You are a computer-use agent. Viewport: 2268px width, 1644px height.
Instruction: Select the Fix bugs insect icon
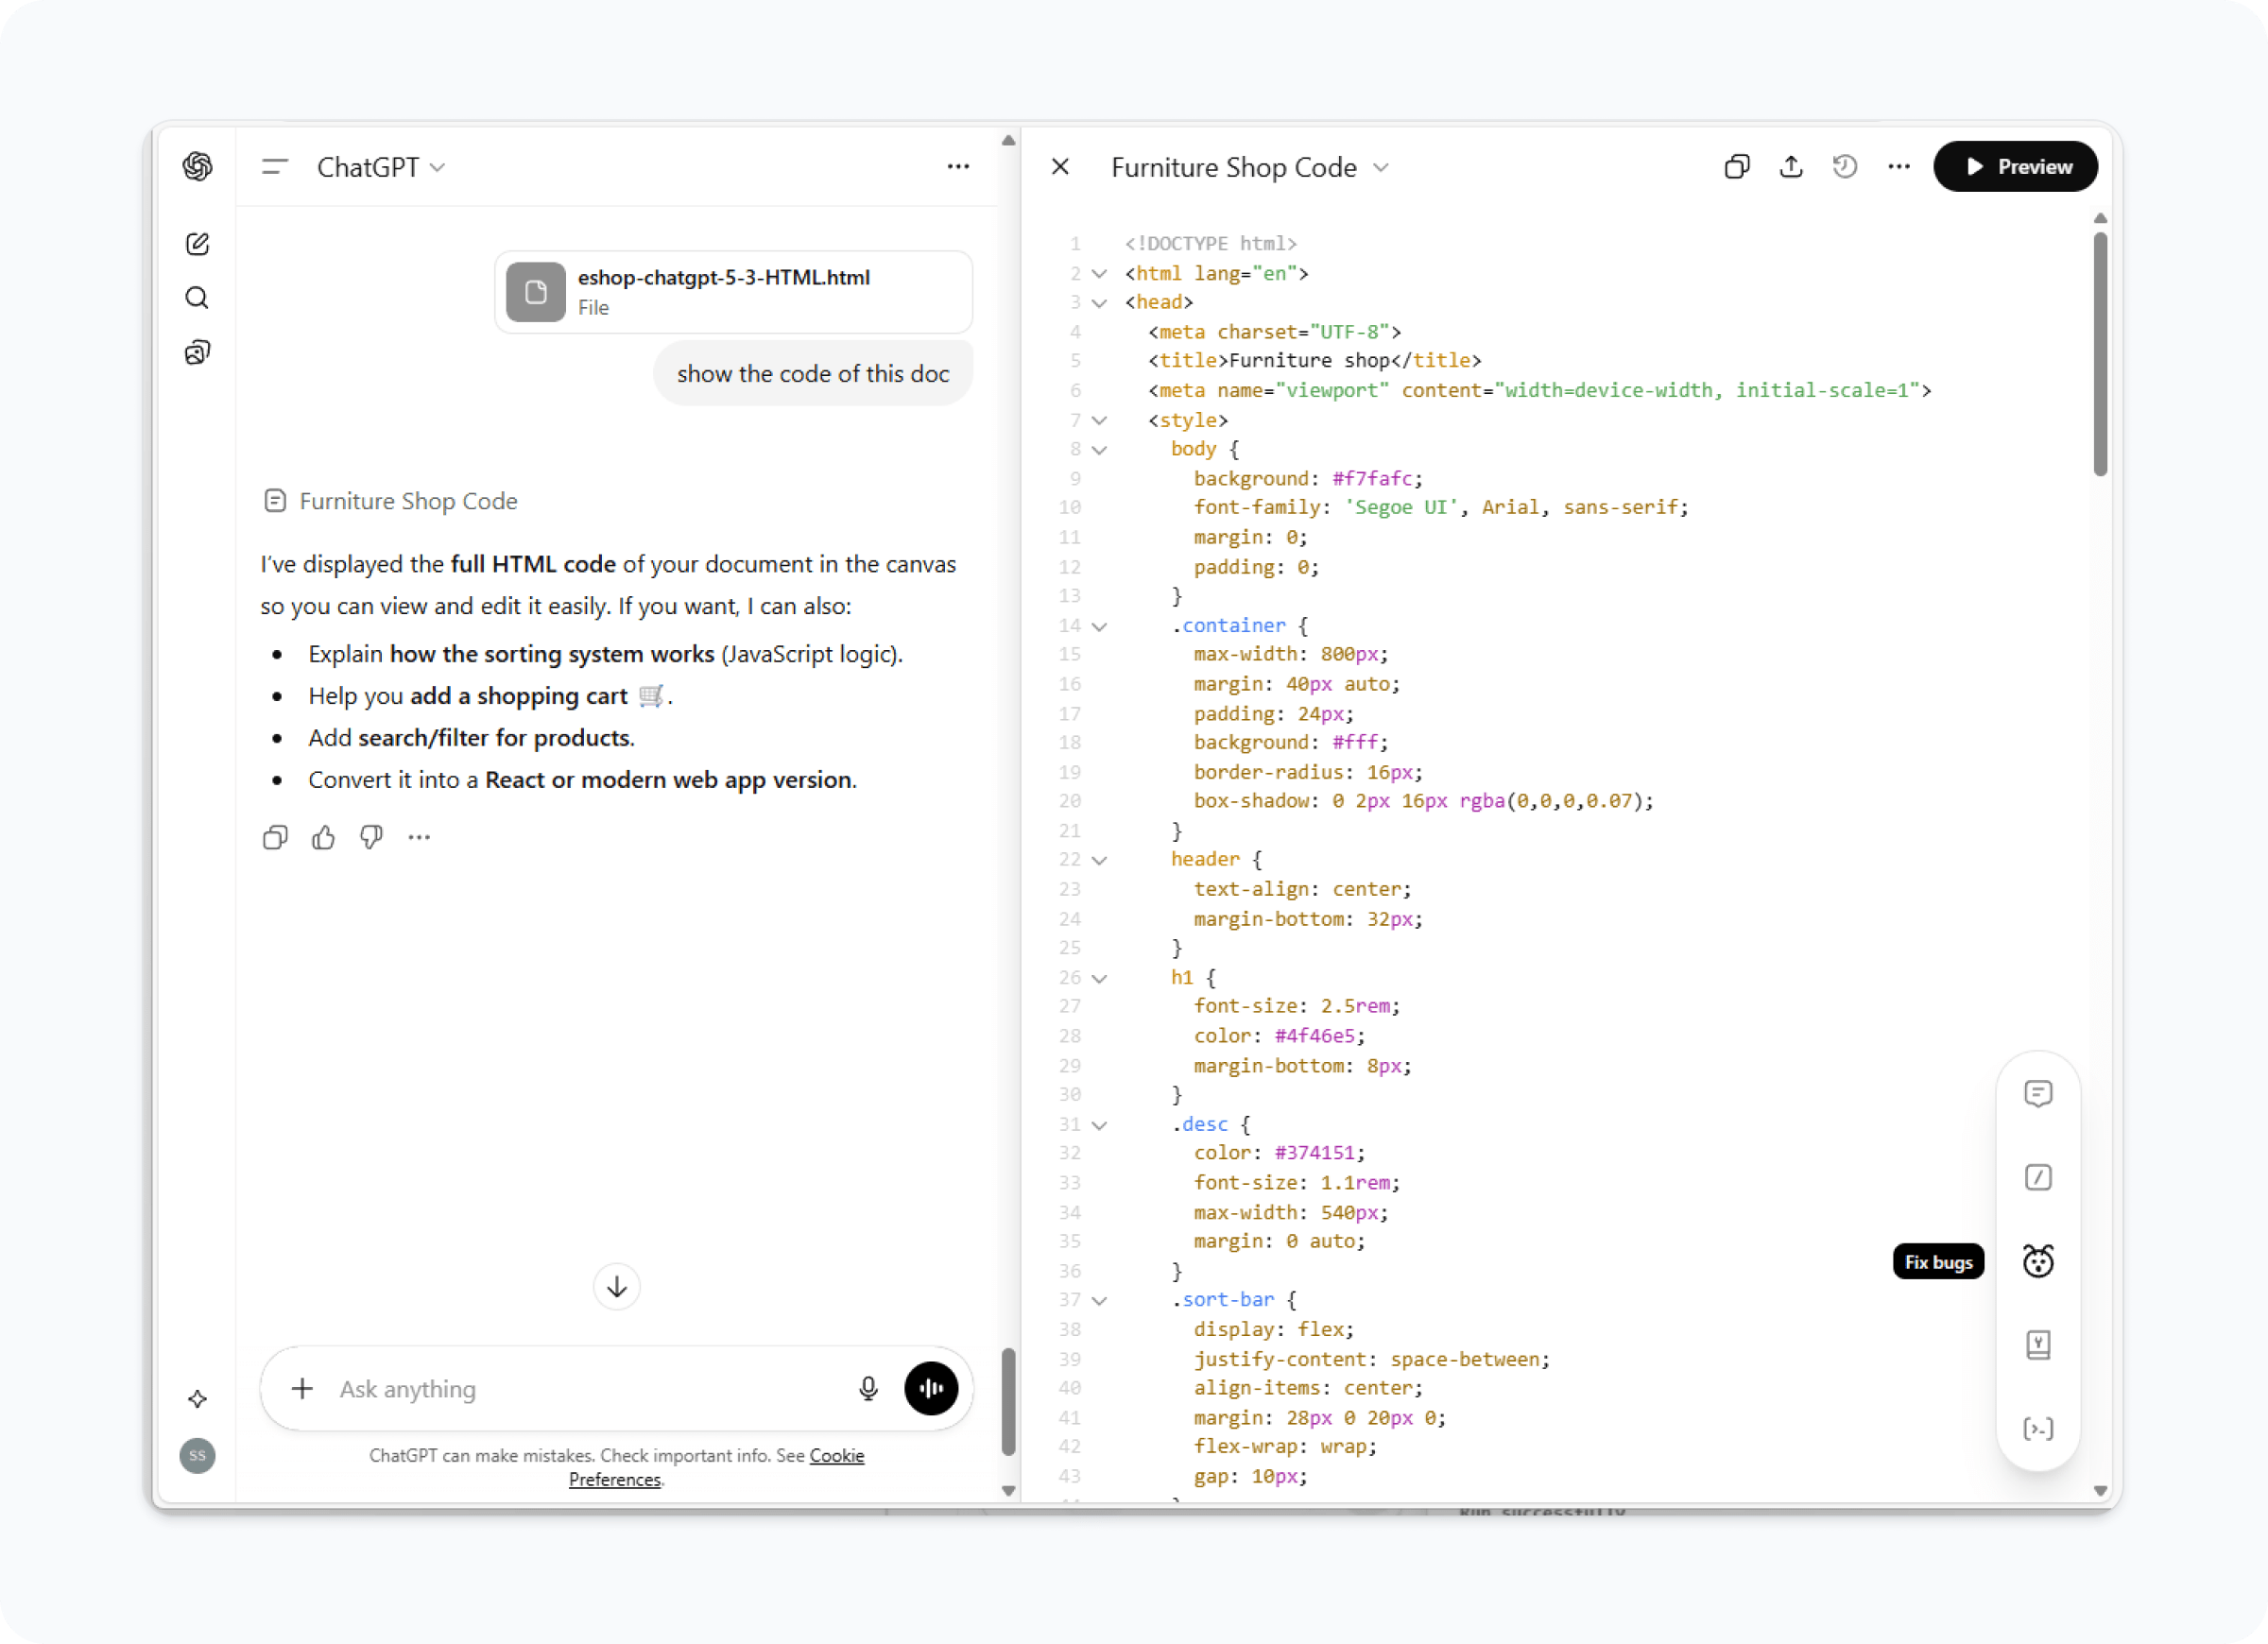[x=2039, y=1261]
